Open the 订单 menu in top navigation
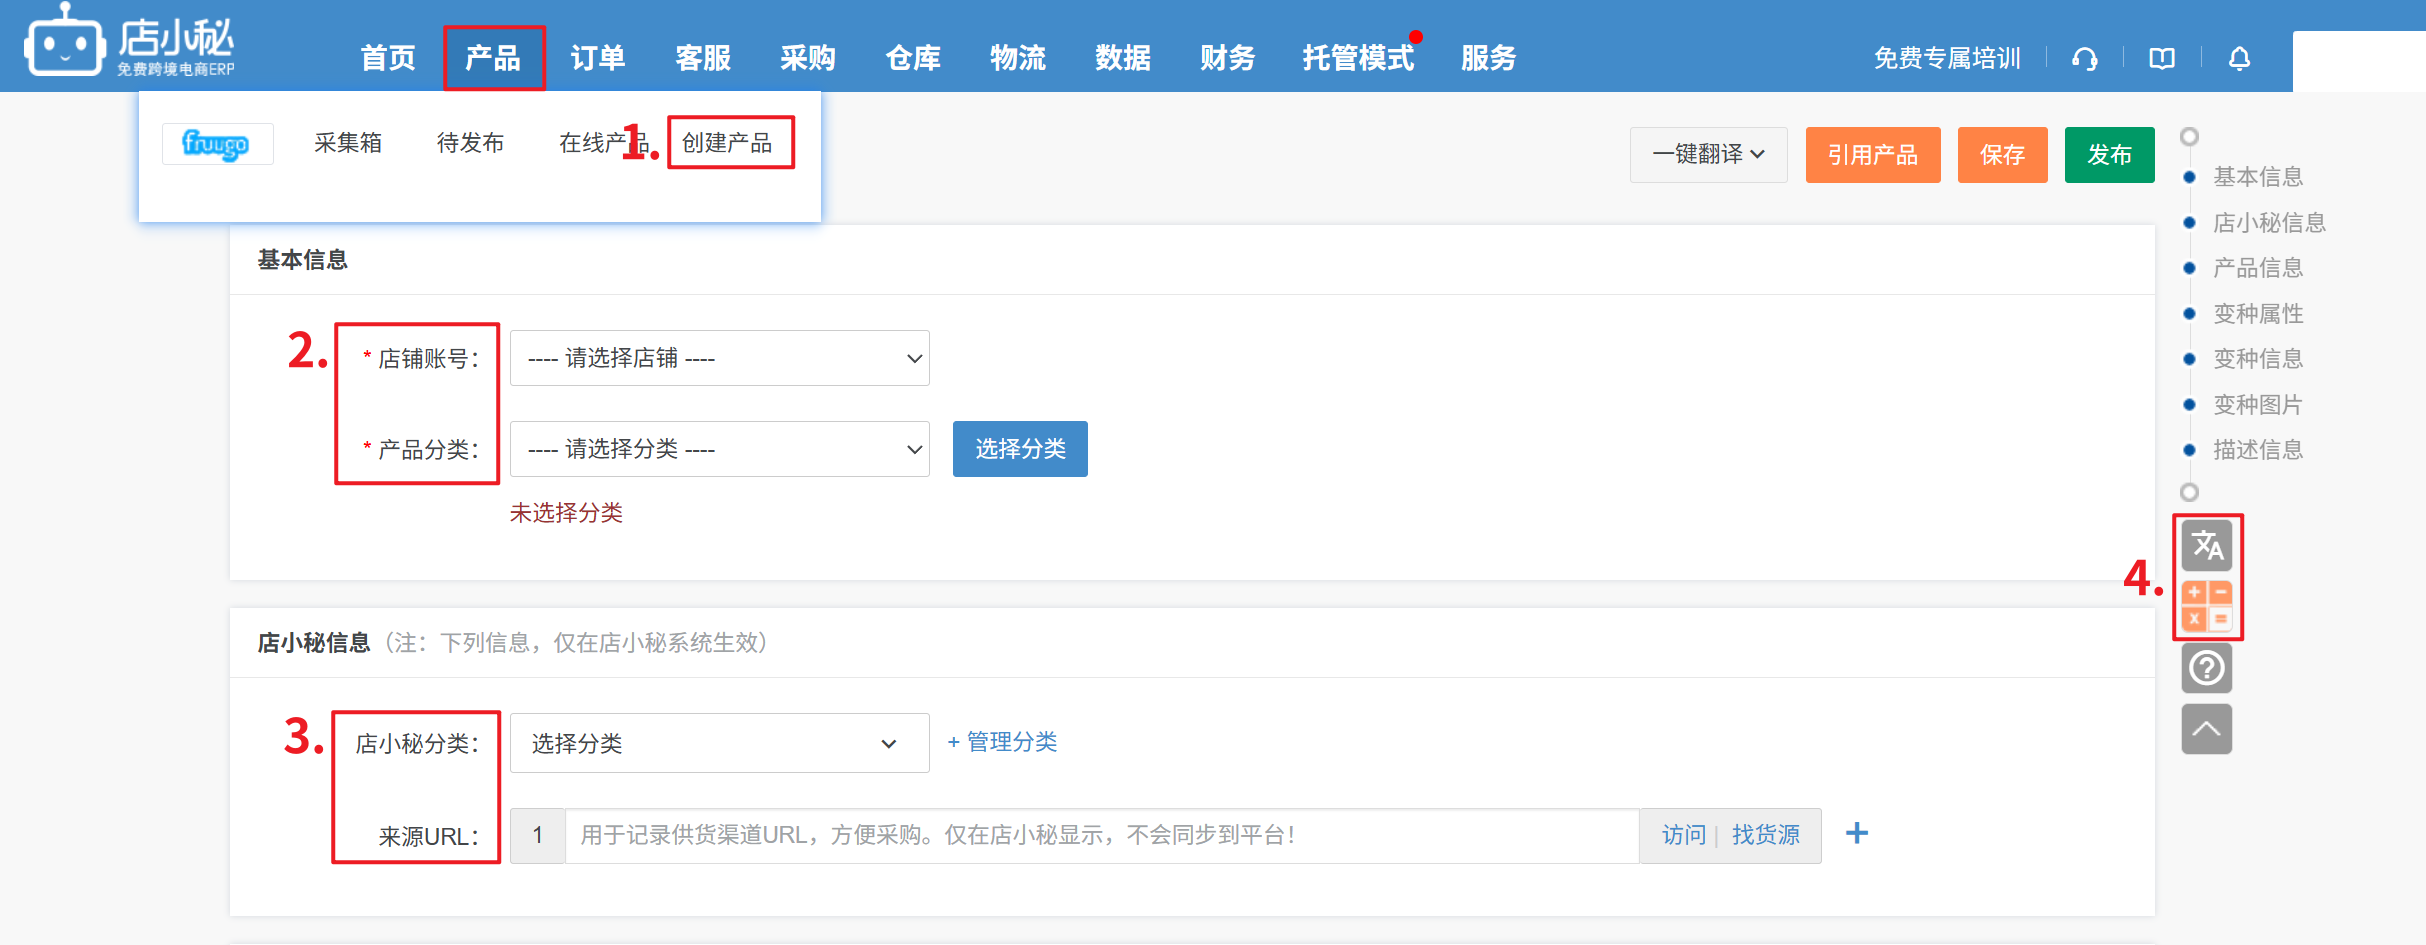Screen dimensions: 2426x945 (597, 59)
